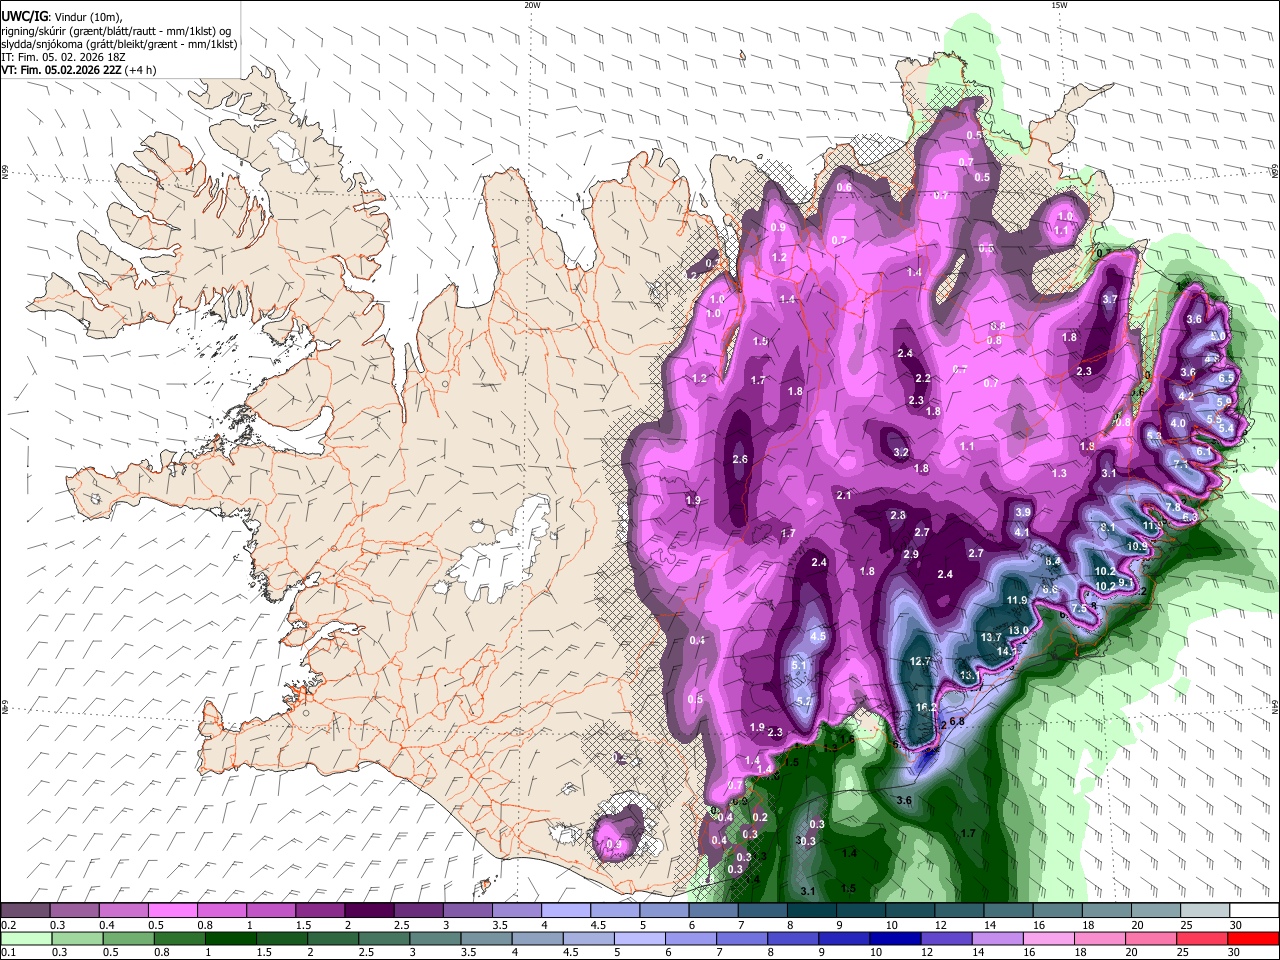This screenshot has width=1280, height=960.
Task: Select the dark navy swatch above the 10 in the lower legend
Action: pyautogui.click(x=894, y=939)
